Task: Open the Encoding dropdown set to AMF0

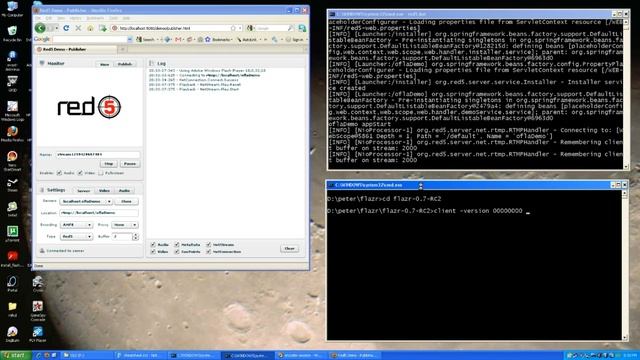Action: click(x=76, y=225)
